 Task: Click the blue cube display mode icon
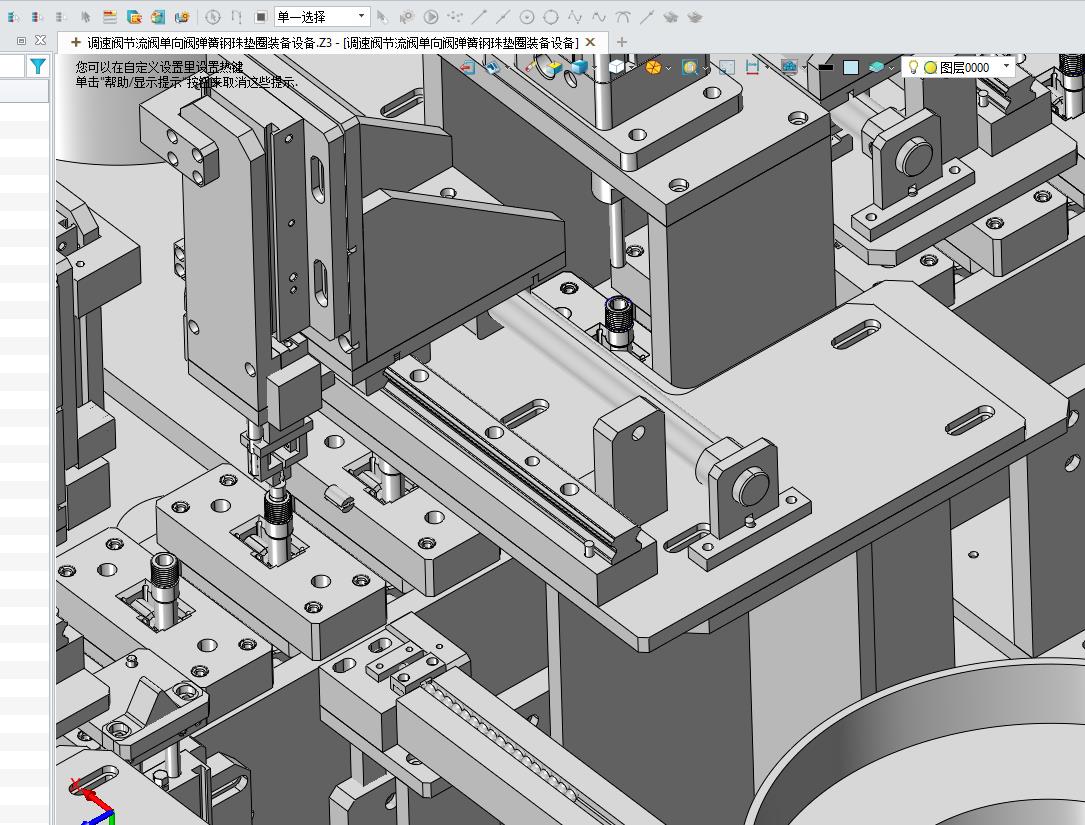tap(578, 67)
